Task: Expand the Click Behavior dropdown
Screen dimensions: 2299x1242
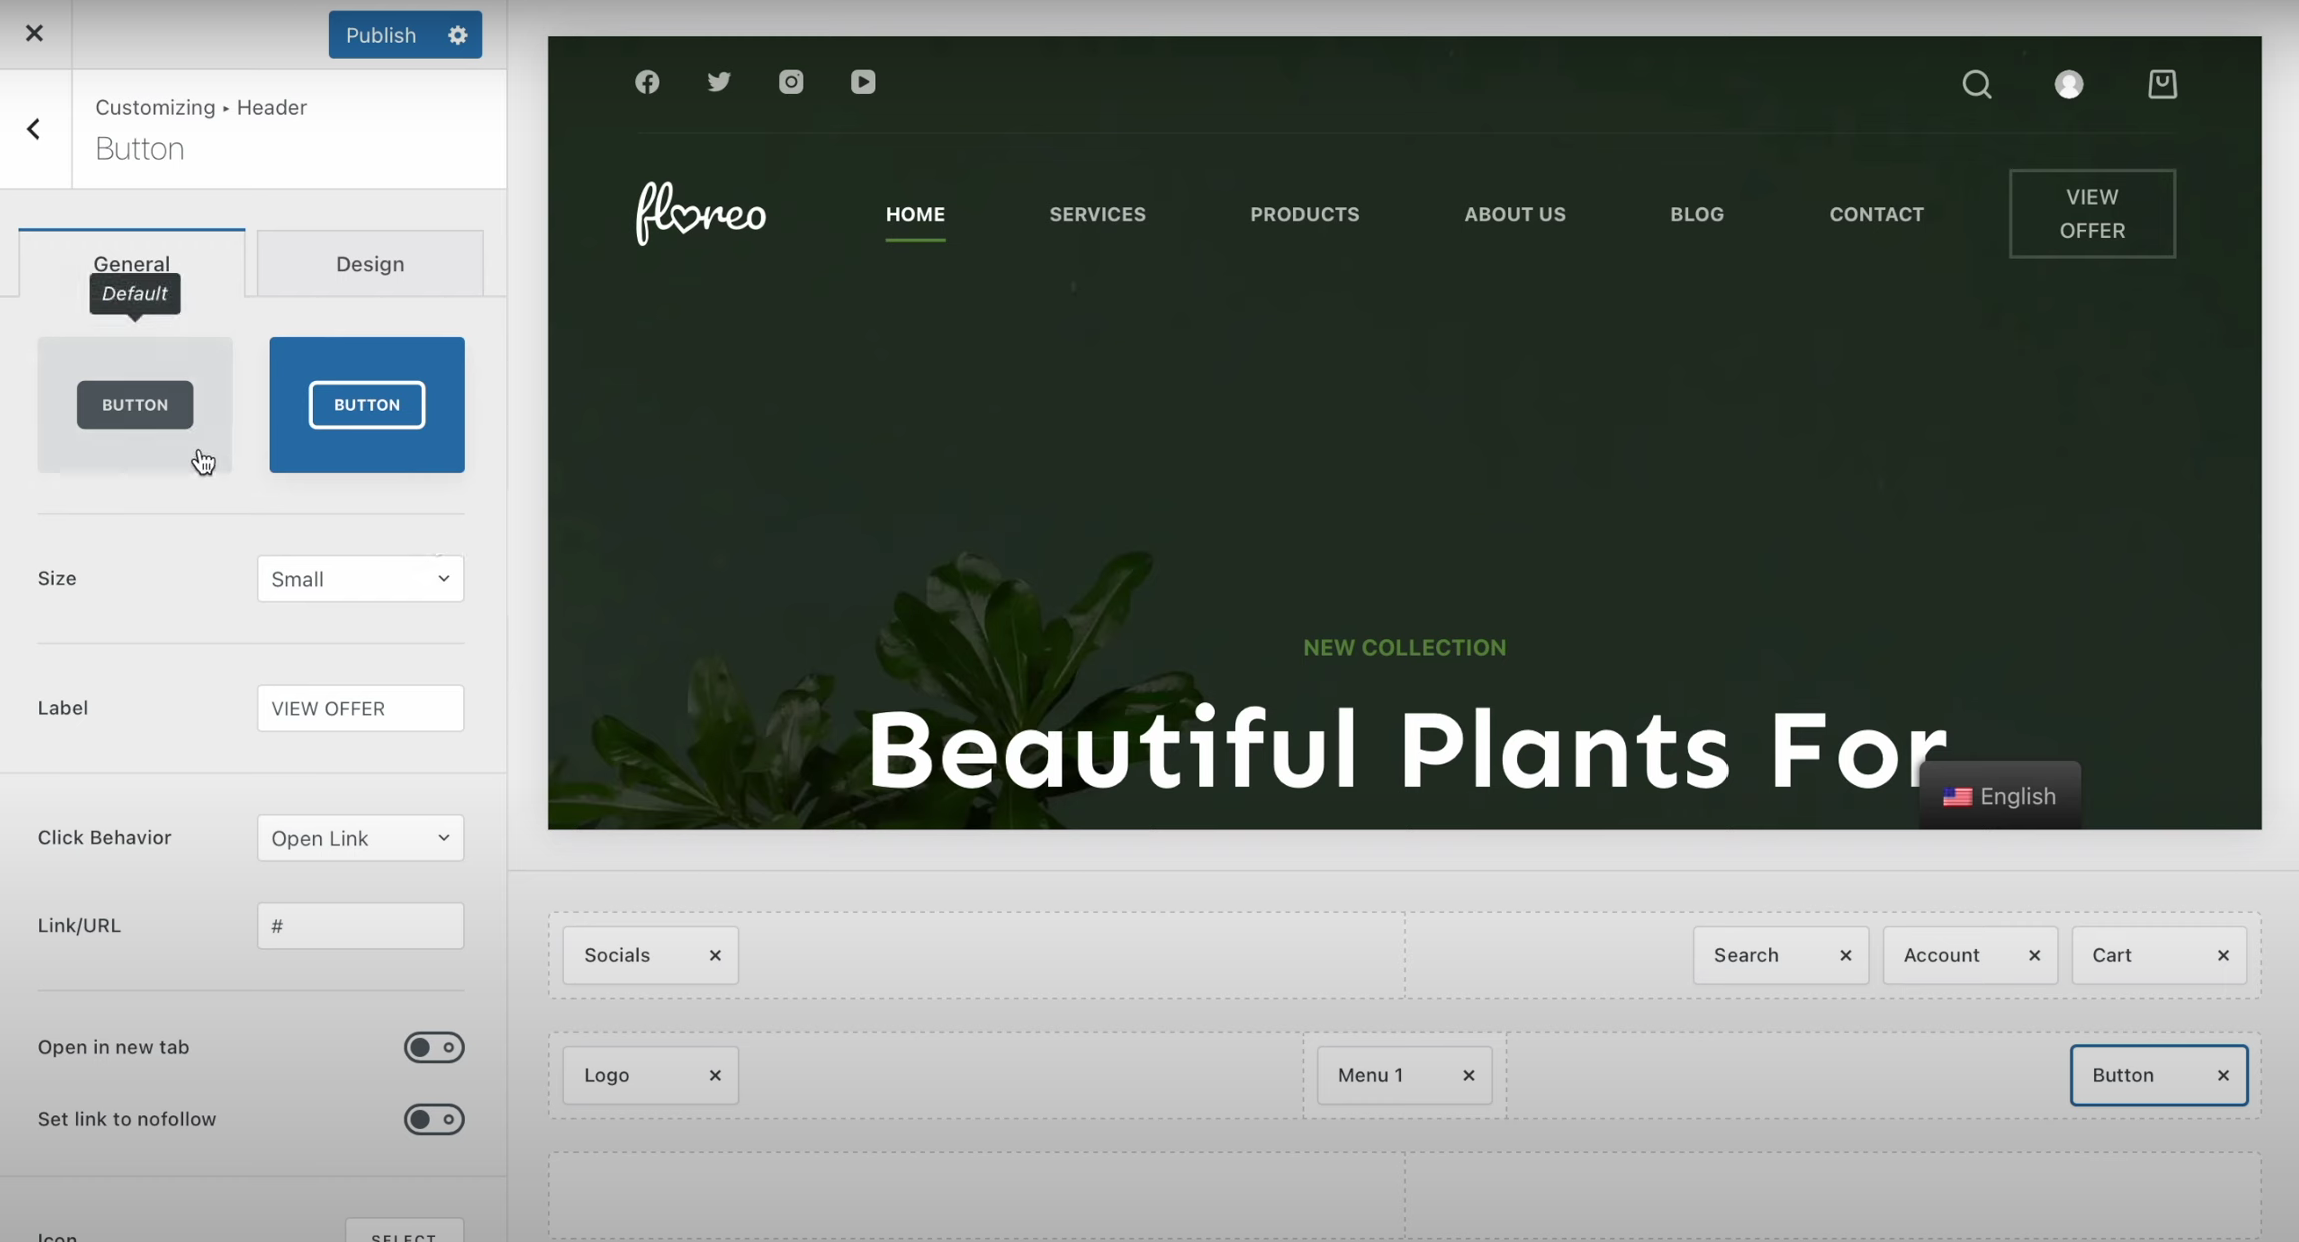Action: [x=360, y=838]
